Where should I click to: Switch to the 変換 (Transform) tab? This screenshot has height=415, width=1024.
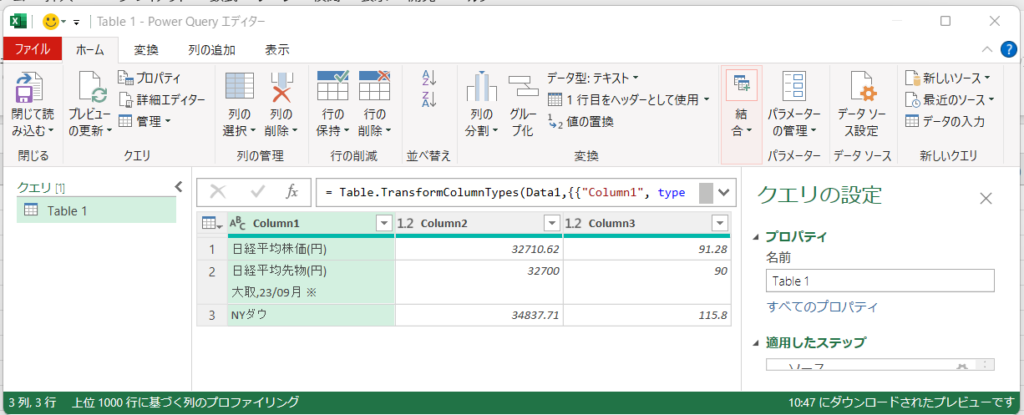pos(146,49)
